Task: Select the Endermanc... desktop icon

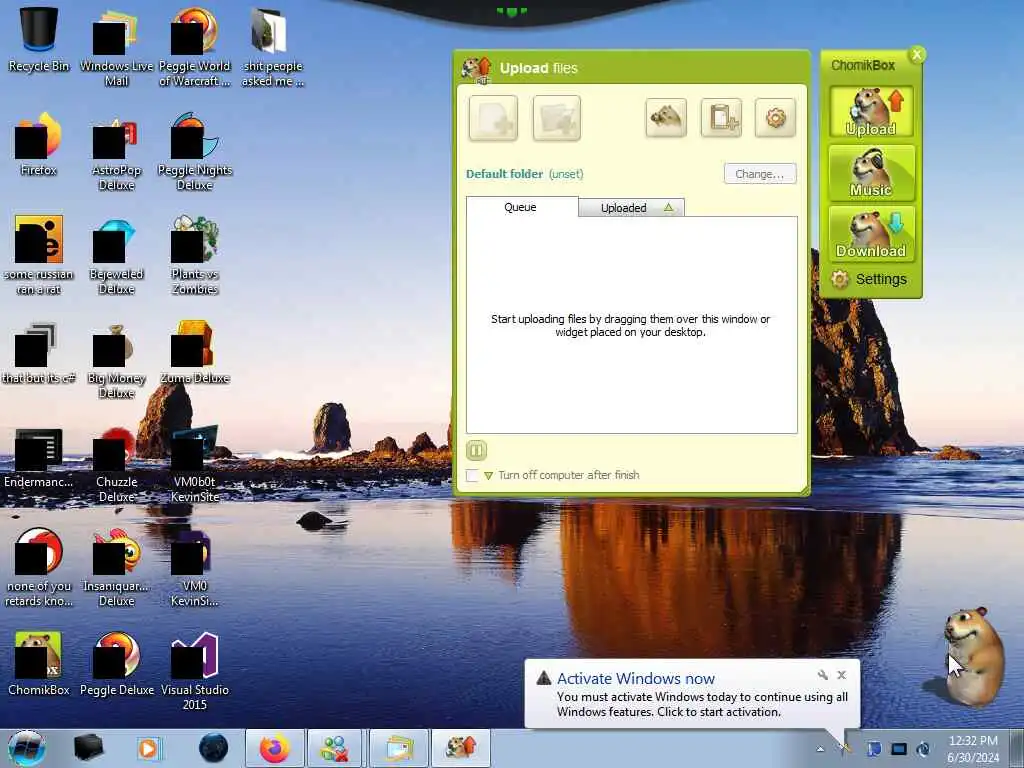Action: click(39, 457)
